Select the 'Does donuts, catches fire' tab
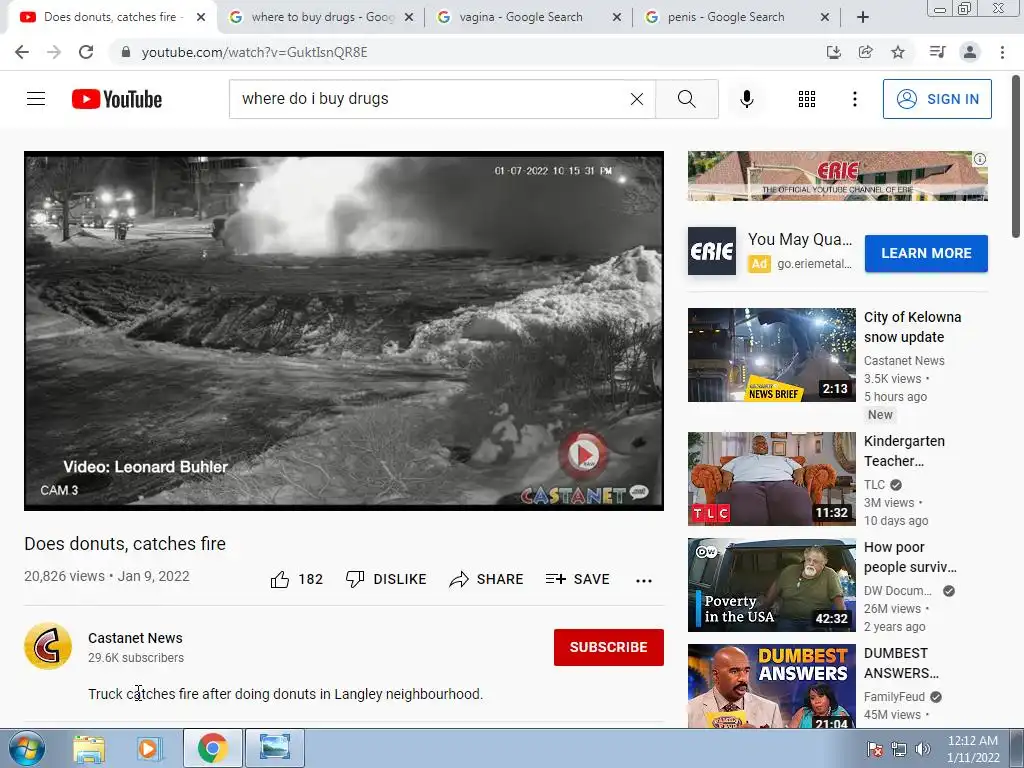Screen dimensions: 1024x768 (x=110, y=17)
